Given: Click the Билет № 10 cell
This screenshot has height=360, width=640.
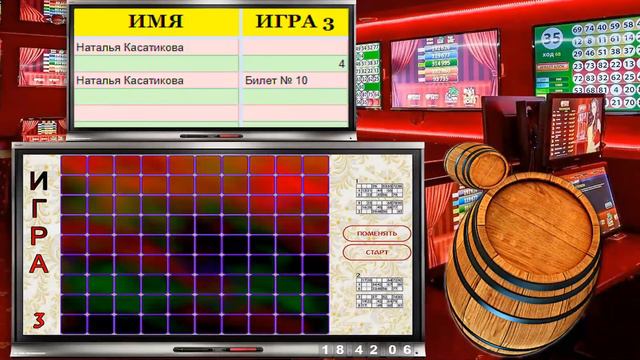Looking at the screenshot, I should point(295,80).
